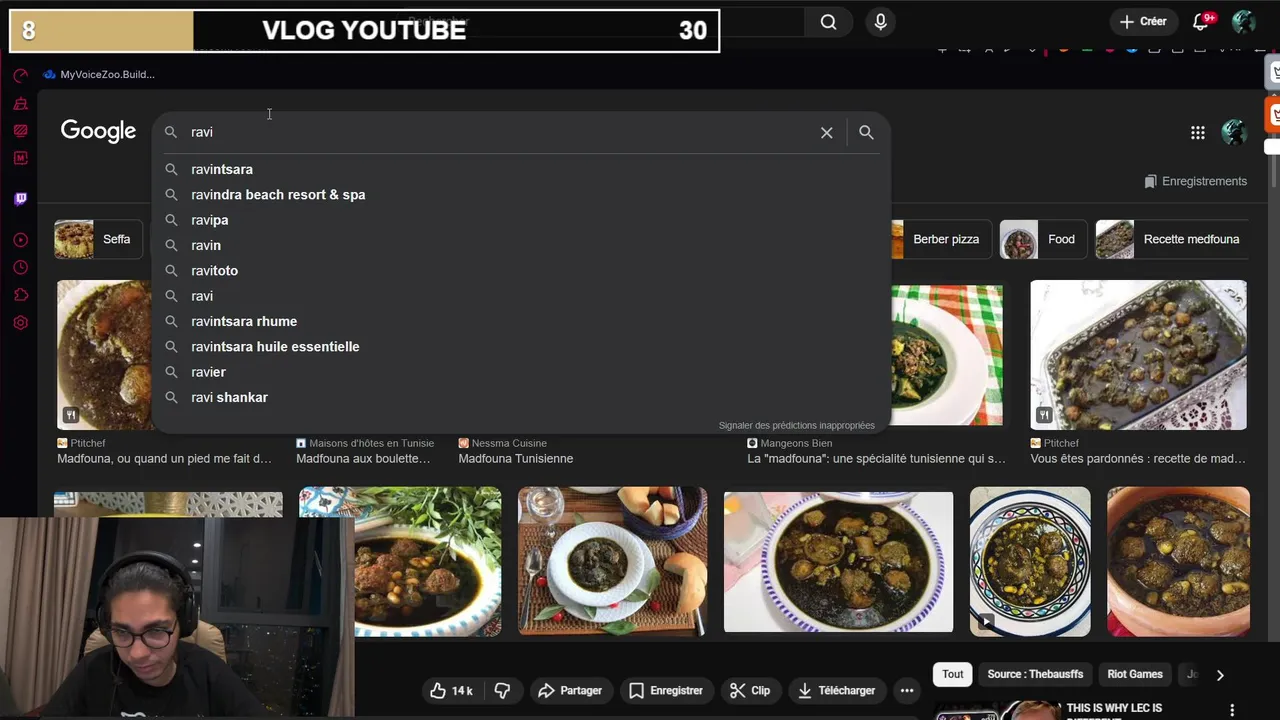Click into the Google search box containing ravi
This screenshot has height=720, width=1280.
point(500,132)
